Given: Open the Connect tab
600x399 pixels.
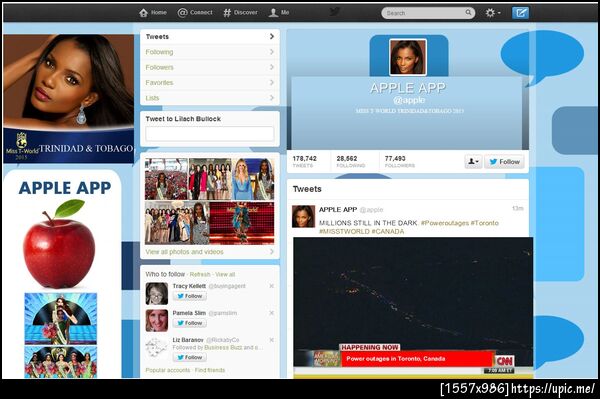Looking at the screenshot, I should 195,13.
